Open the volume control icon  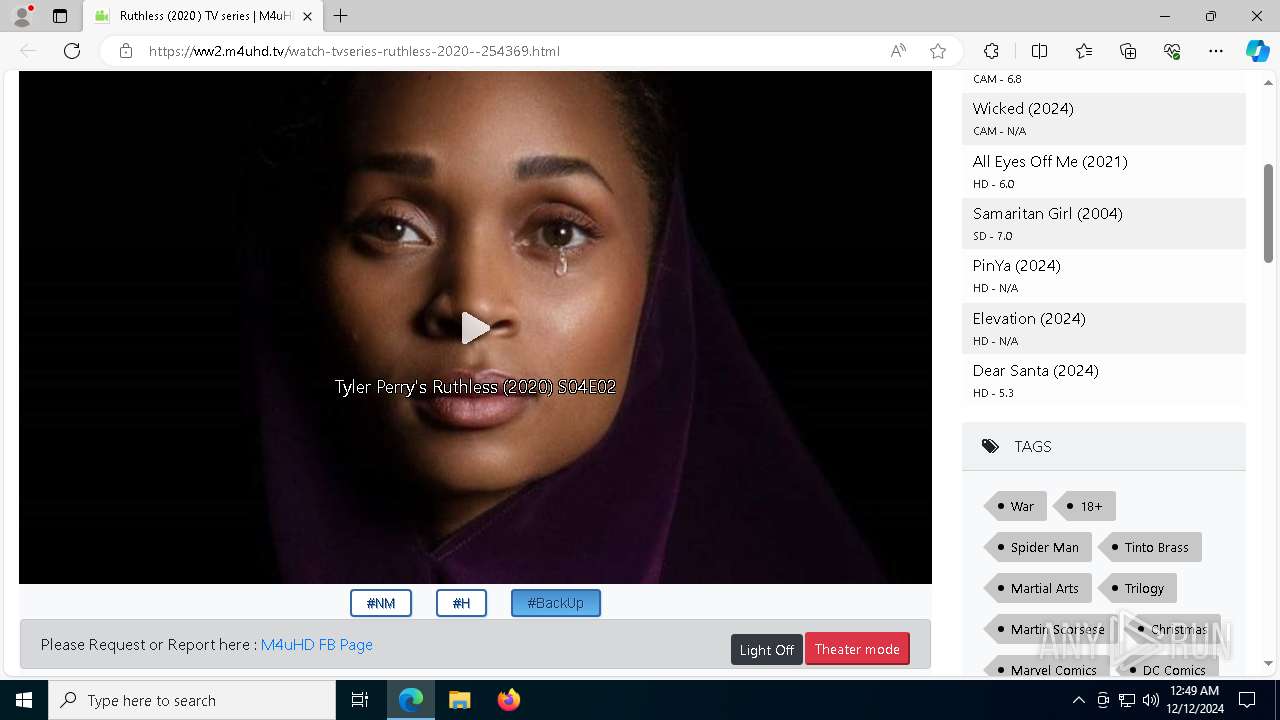(1150, 700)
